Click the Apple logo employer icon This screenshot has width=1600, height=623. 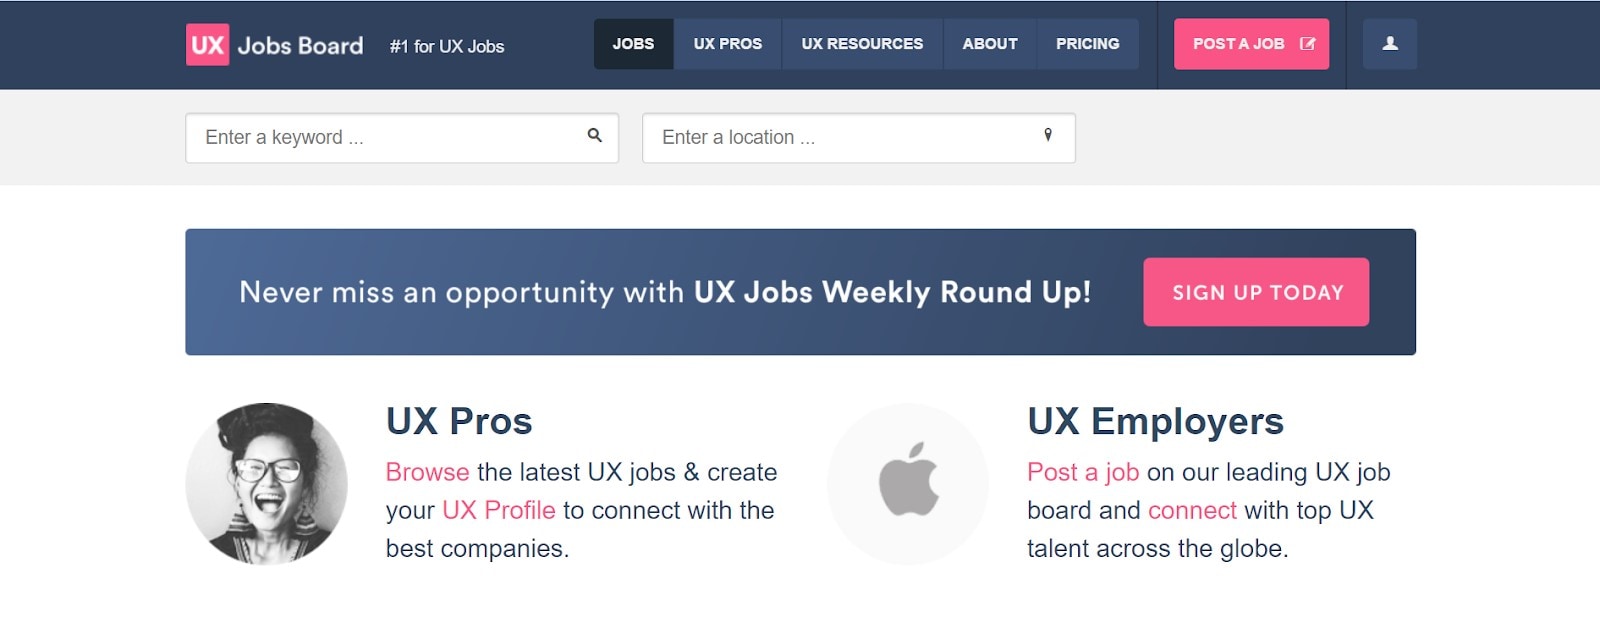[908, 483]
